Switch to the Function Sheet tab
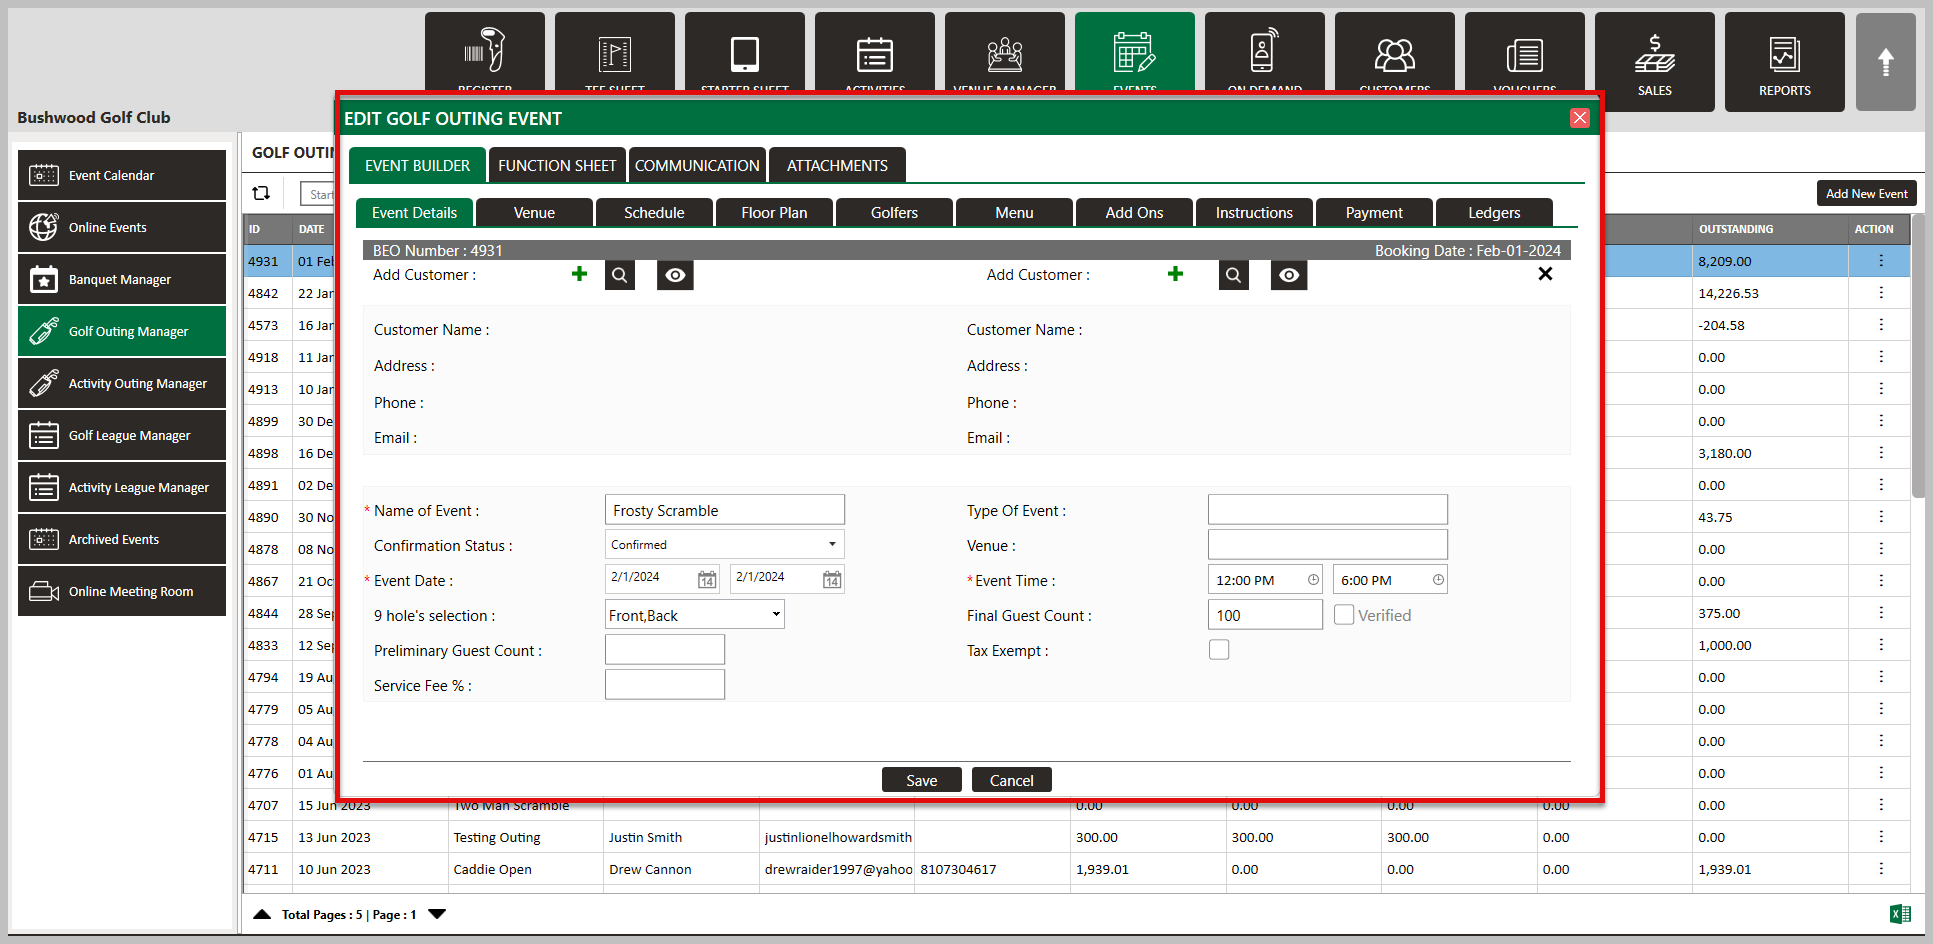 [x=557, y=166]
